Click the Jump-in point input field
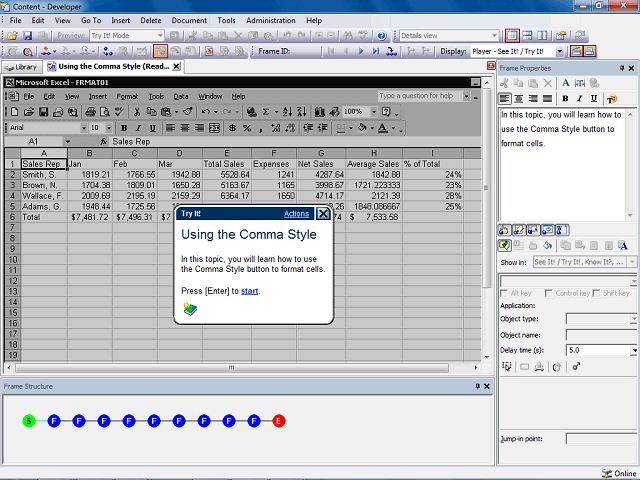Image resolution: width=640 pixels, height=480 pixels. pyautogui.click(x=602, y=439)
